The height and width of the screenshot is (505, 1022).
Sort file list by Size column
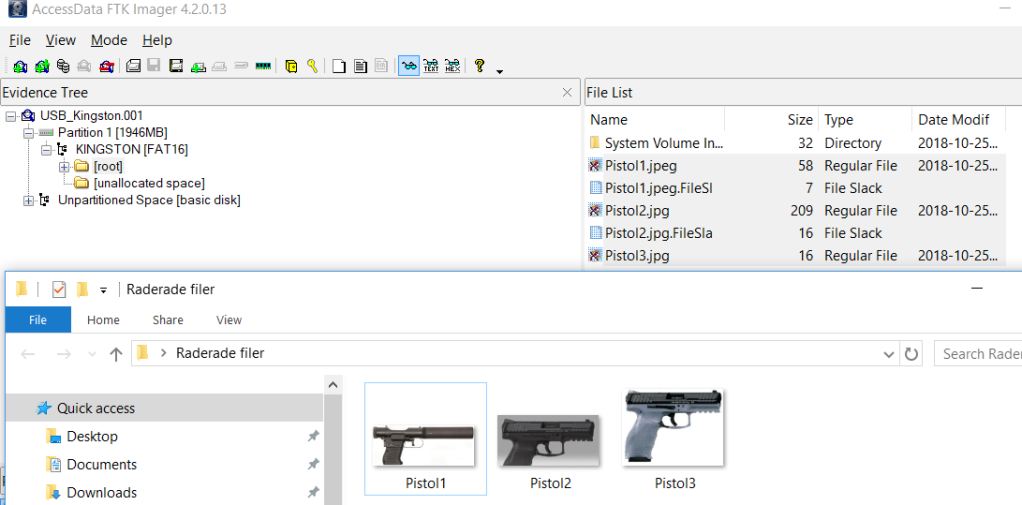click(x=799, y=119)
